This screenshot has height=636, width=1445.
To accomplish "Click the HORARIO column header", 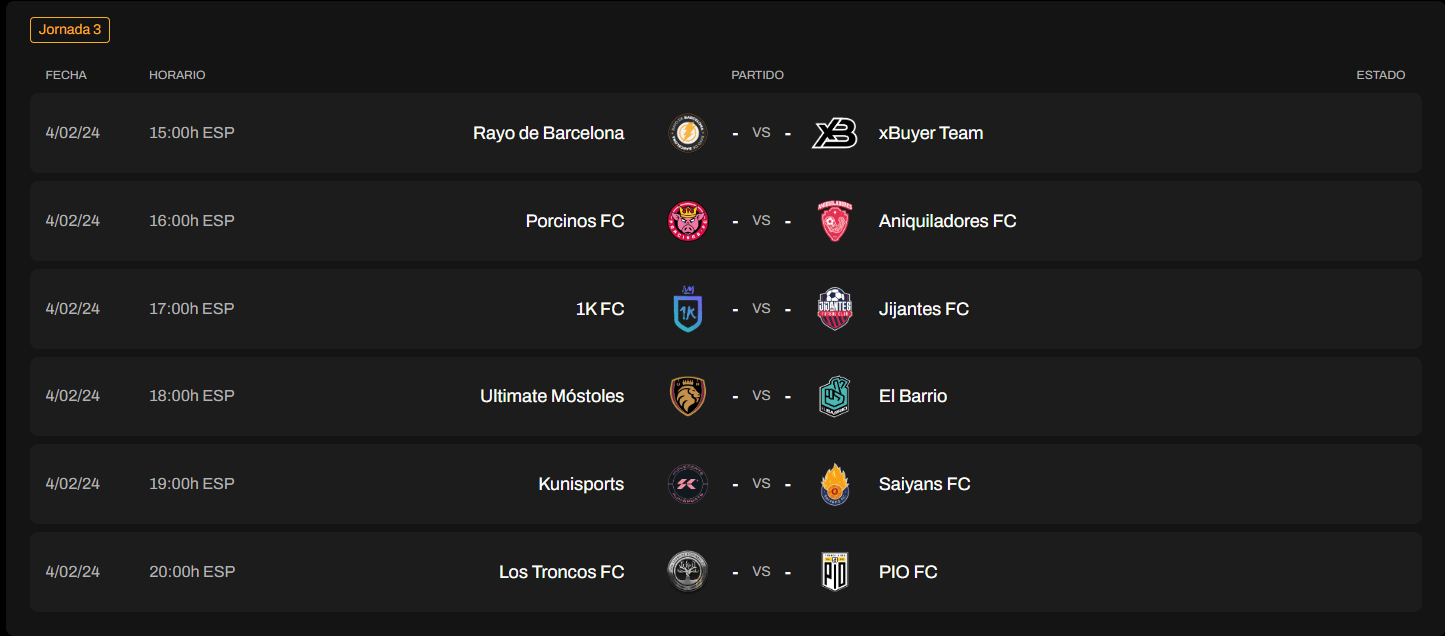I will (177, 74).
